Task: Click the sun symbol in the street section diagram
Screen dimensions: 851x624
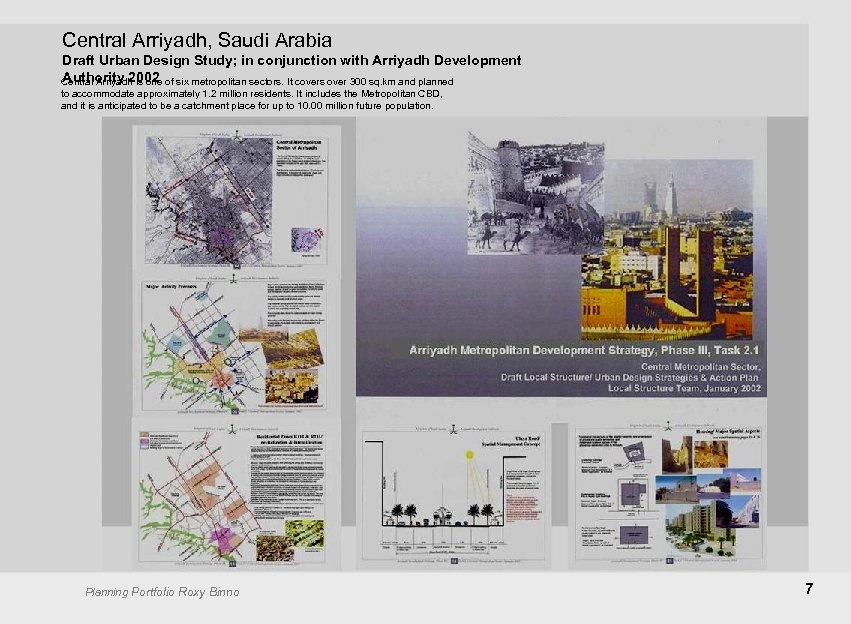Action: pos(470,454)
